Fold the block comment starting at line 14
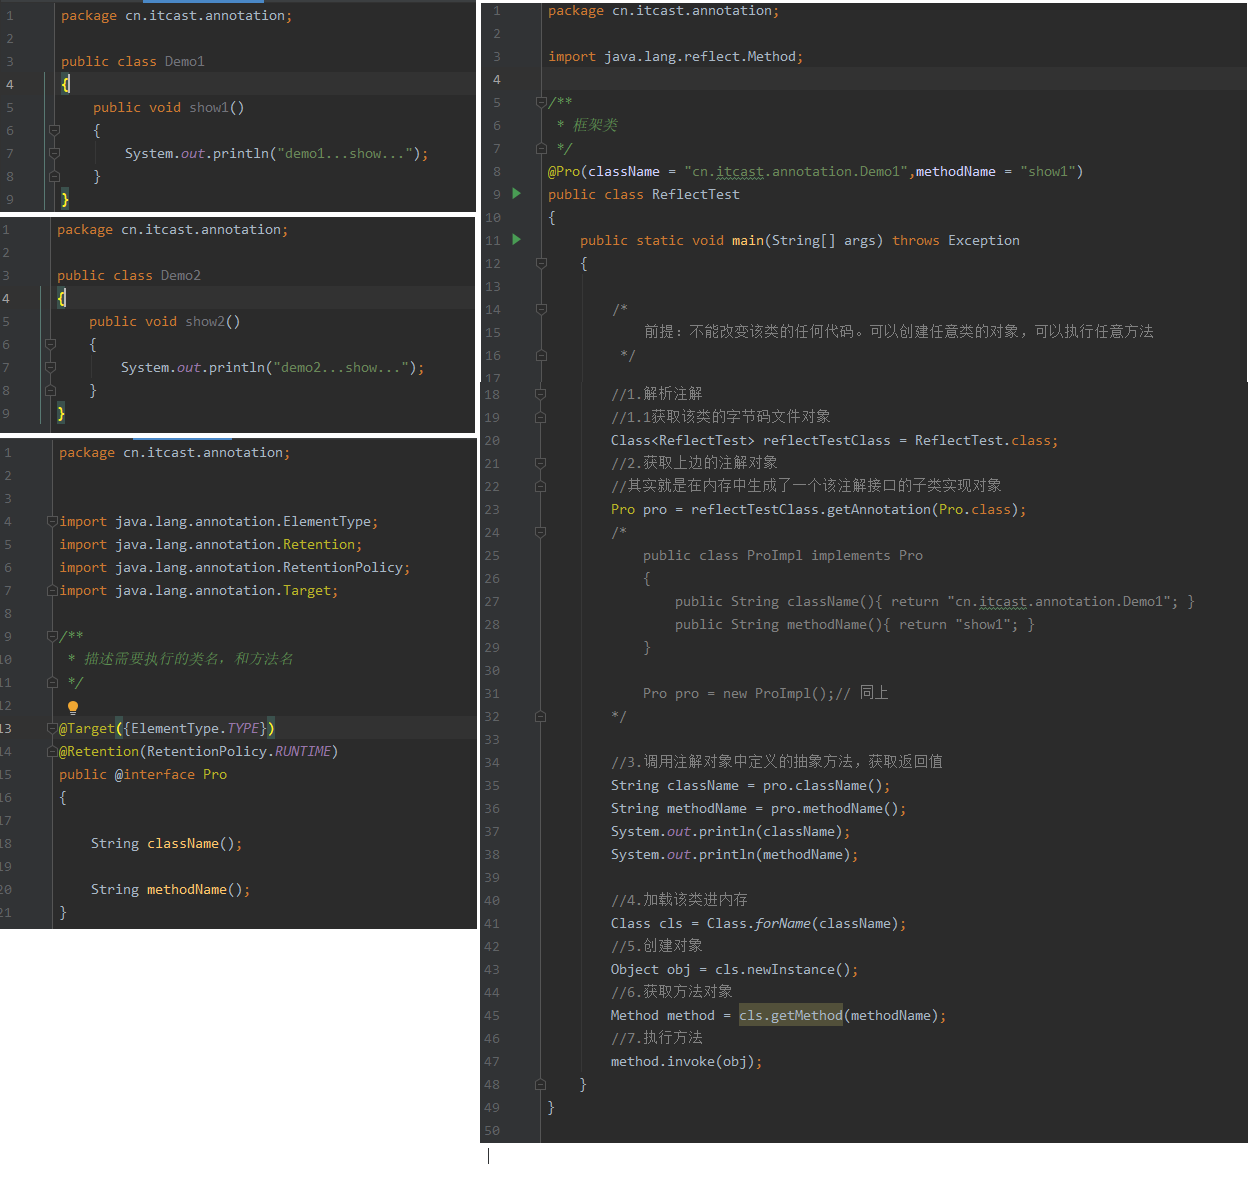This screenshot has height=1181, width=1256. (541, 309)
